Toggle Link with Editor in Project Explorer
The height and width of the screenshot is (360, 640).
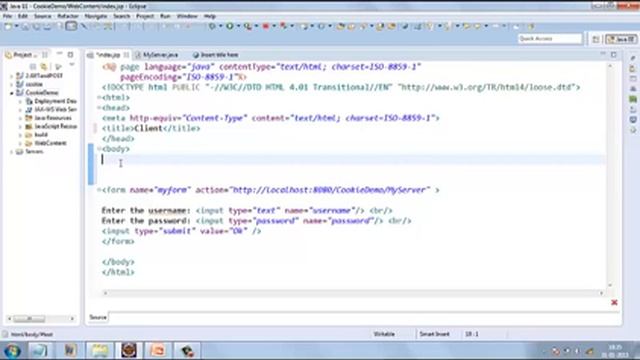(x=44, y=66)
